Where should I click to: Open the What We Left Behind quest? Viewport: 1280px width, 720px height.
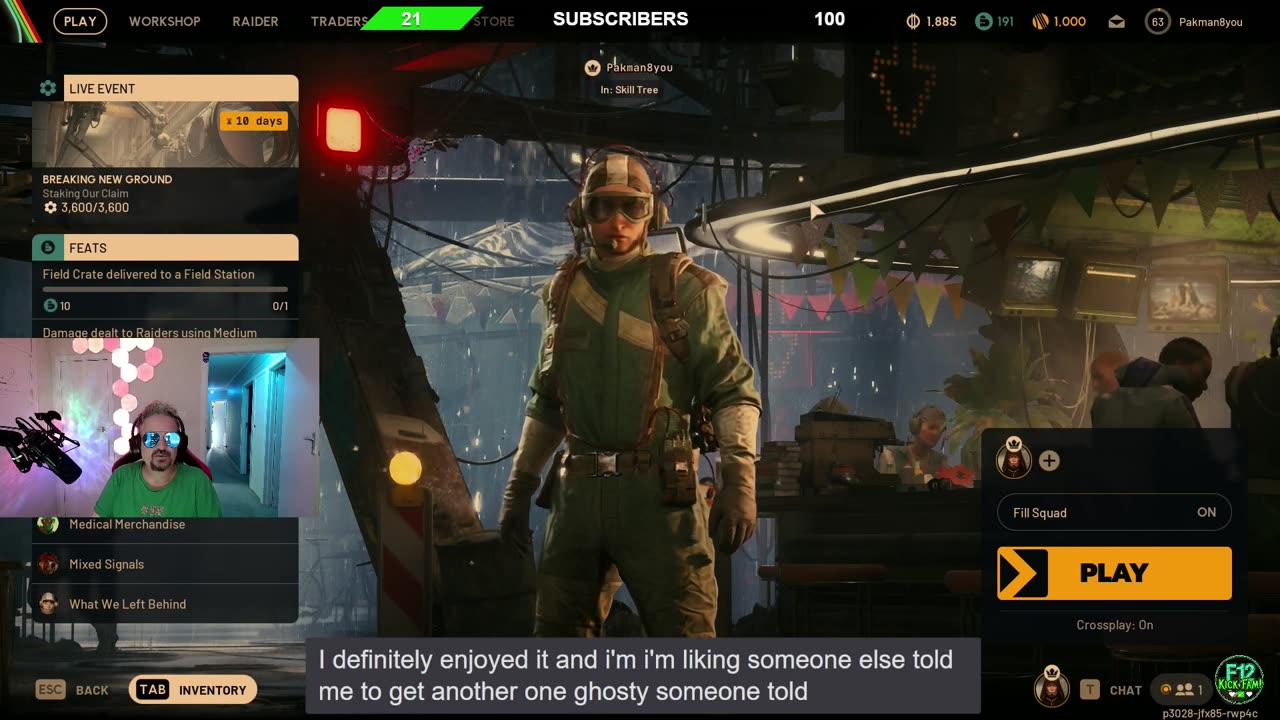[165, 604]
